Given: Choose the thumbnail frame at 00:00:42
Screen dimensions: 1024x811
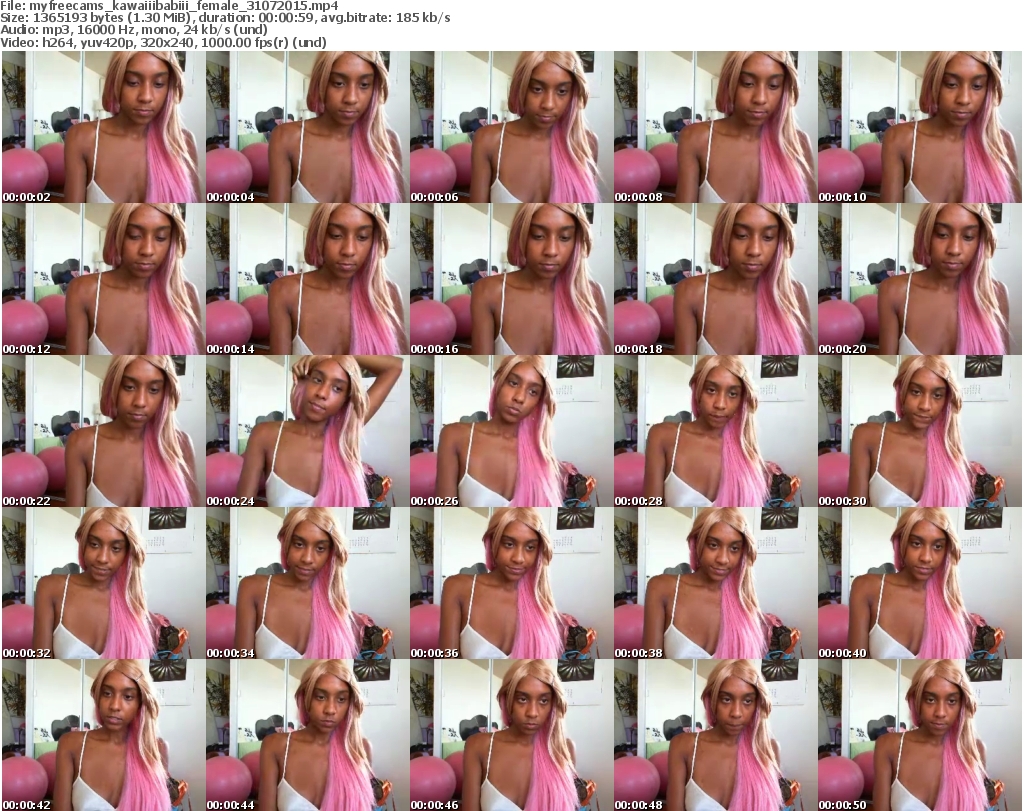Looking at the screenshot, I should (103, 735).
